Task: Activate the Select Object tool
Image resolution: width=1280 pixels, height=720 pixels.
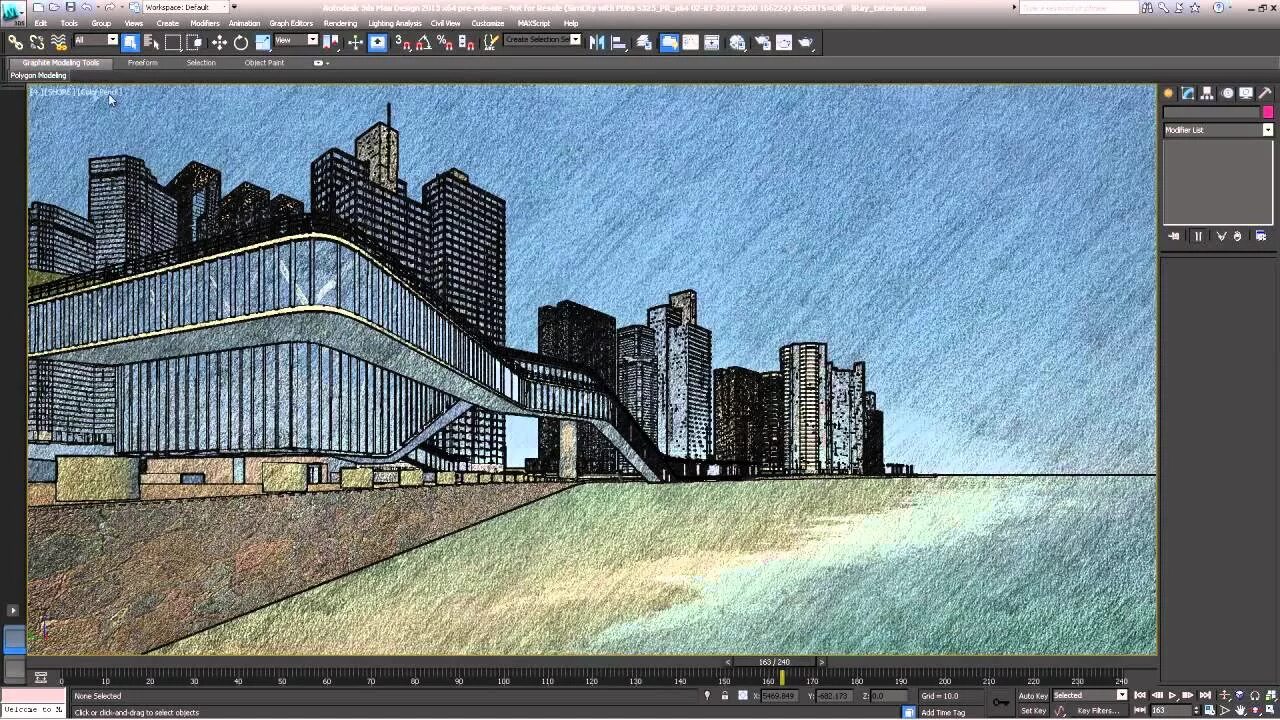Action: tap(130, 42)
